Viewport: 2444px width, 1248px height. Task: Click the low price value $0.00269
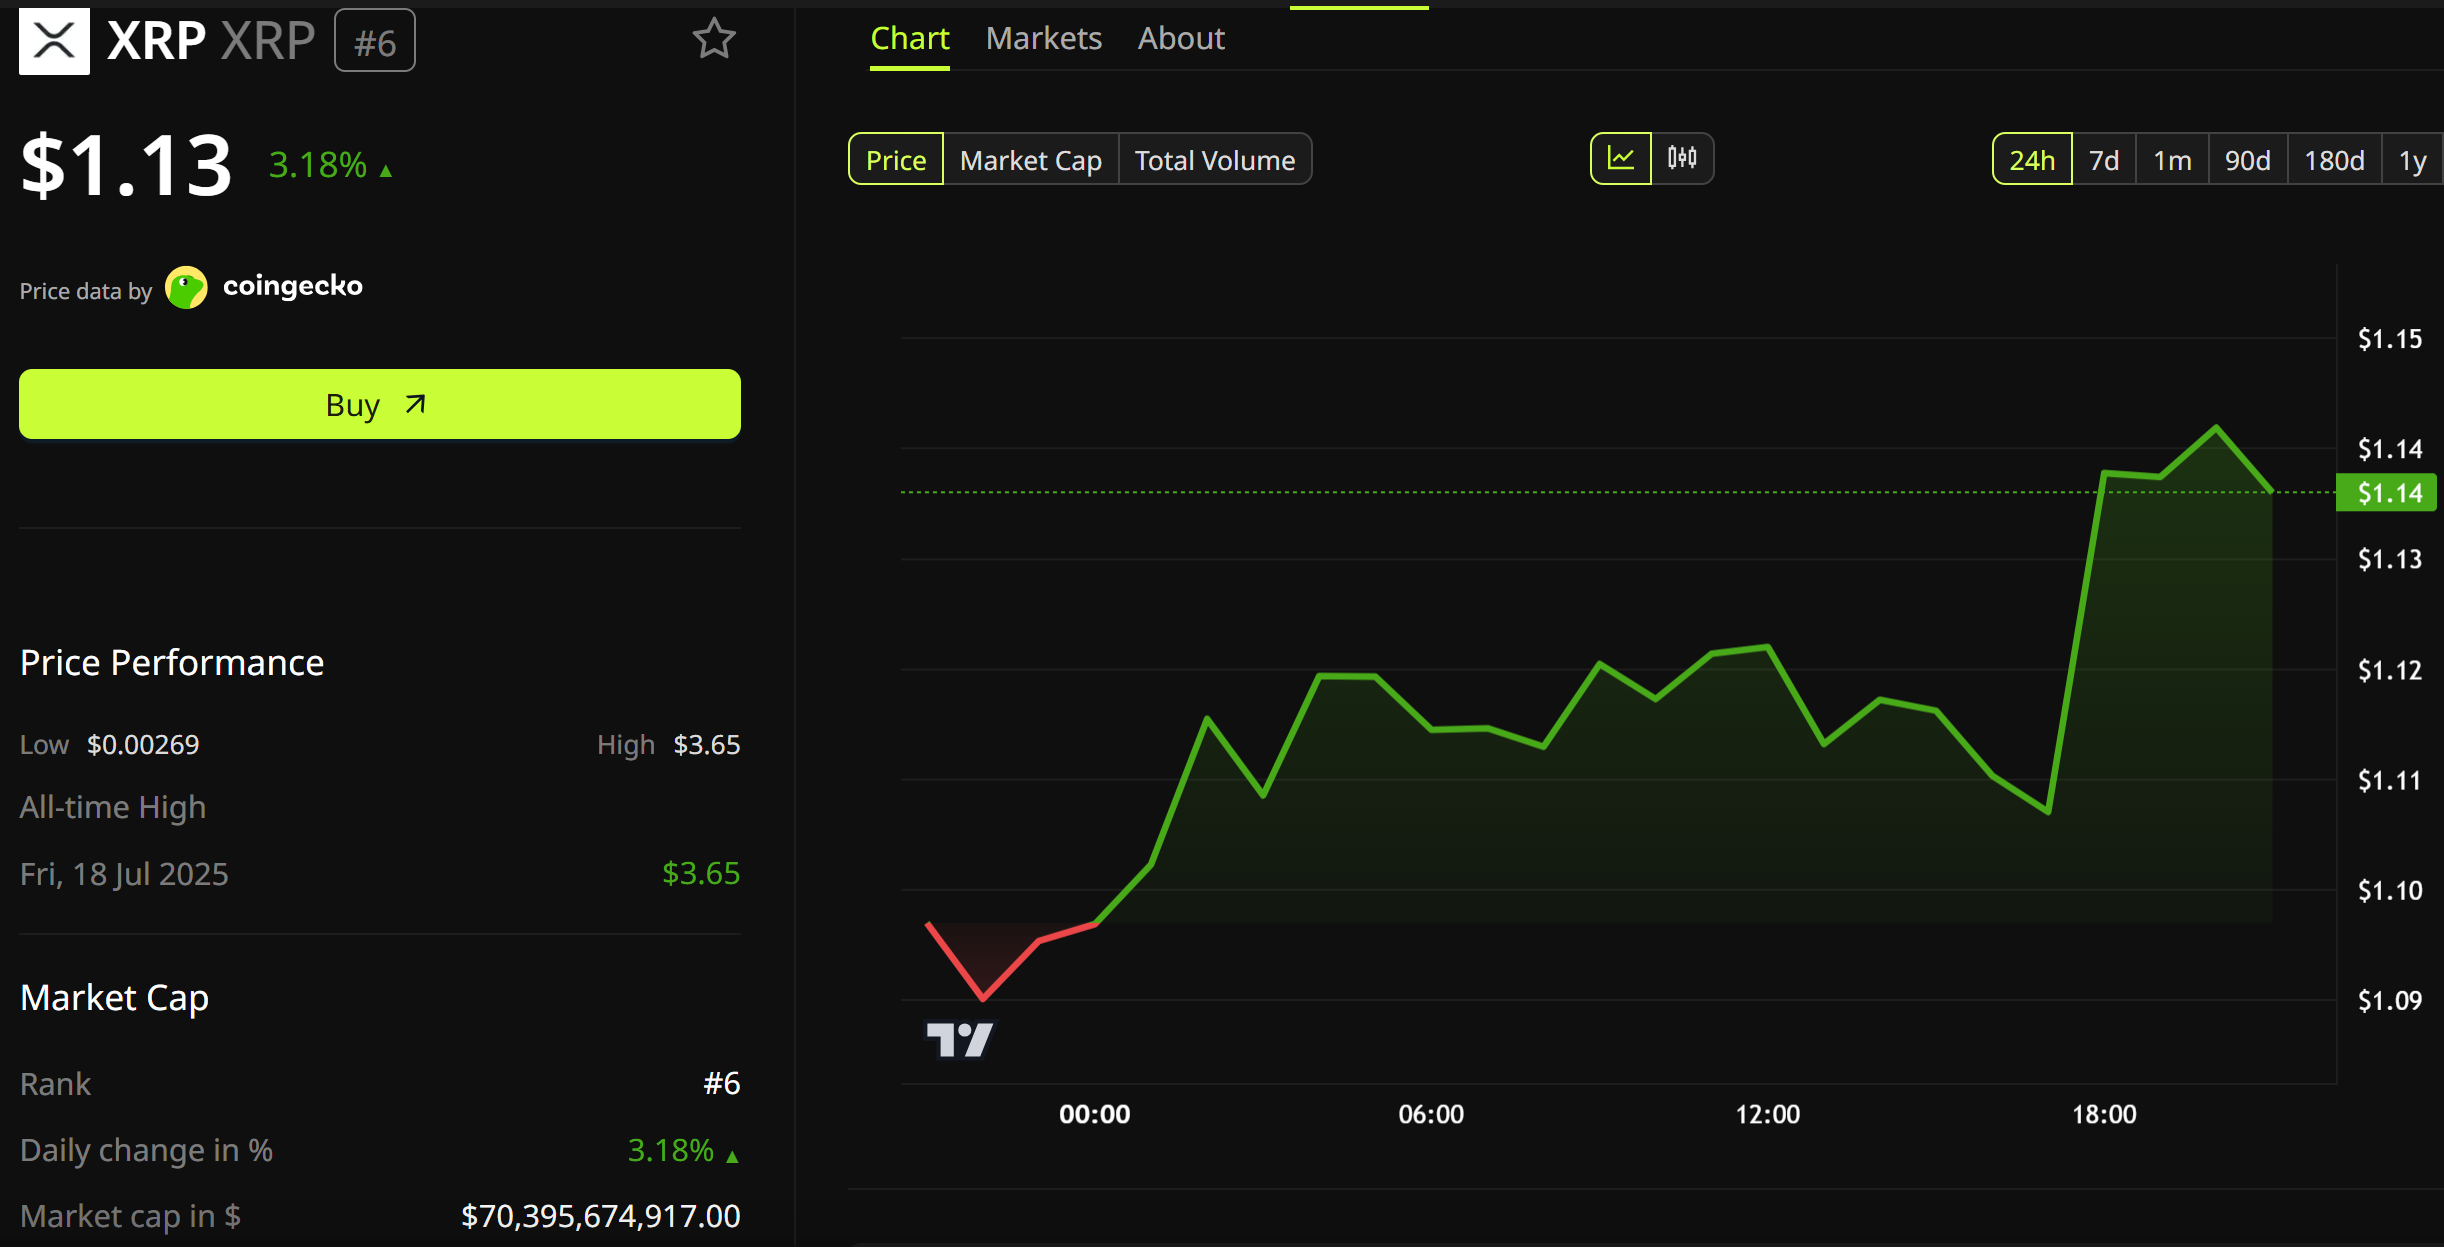143,745
